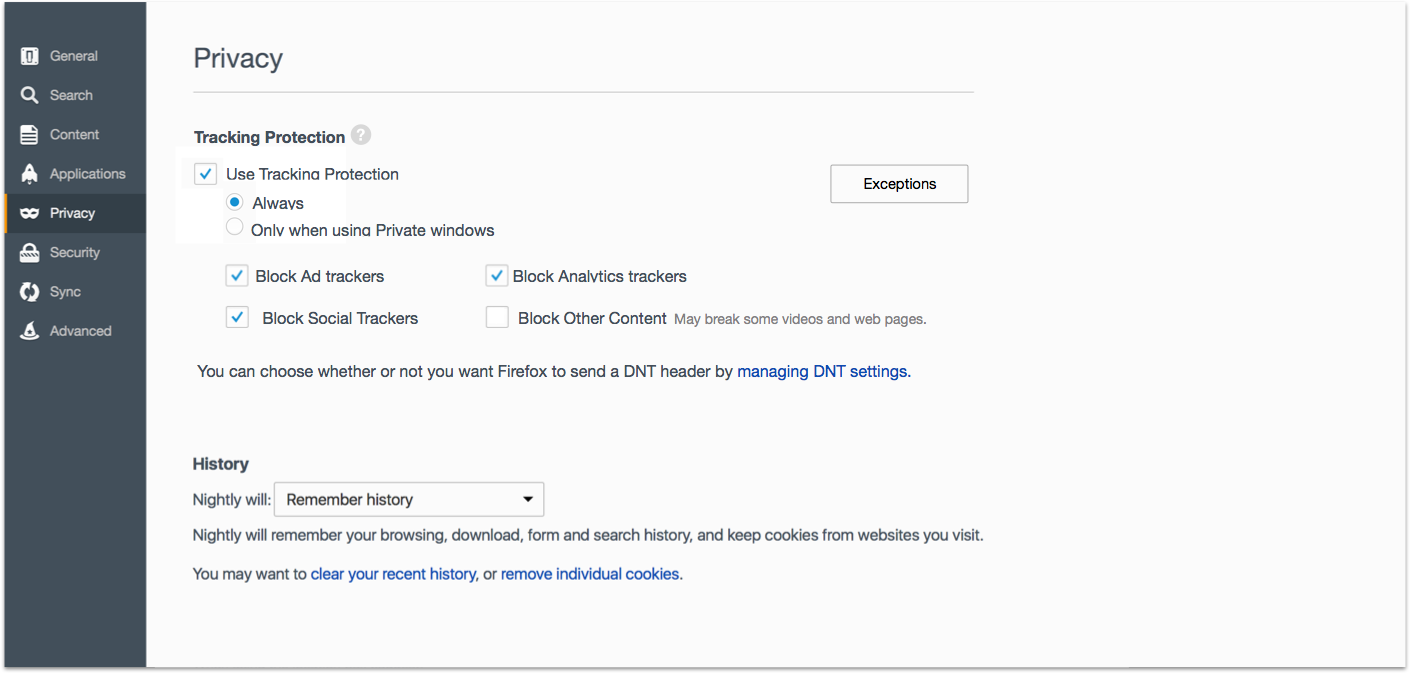The width and height of the screenshot is (1410, 673).
Task: Click the Sync arrows icon
Action: pyautogui.click(x=30, y=292)
